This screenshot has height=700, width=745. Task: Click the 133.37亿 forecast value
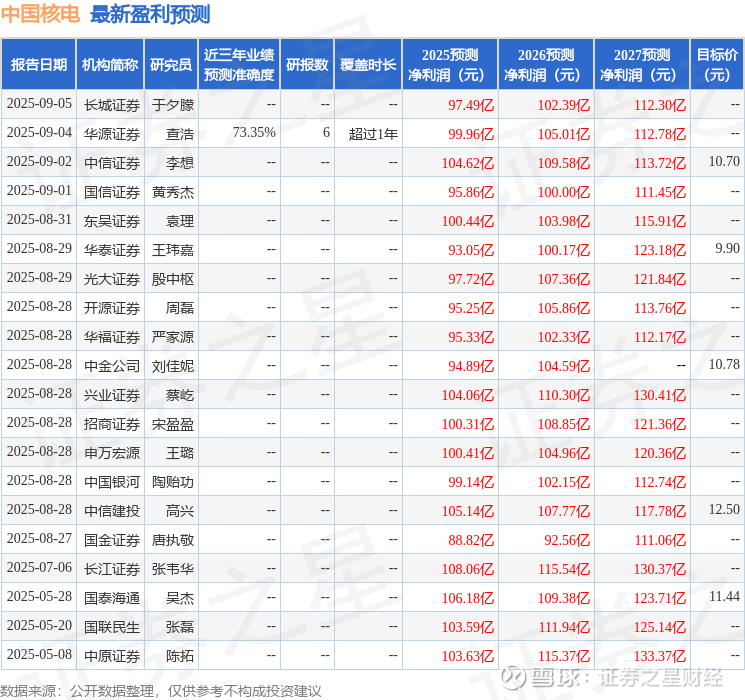pyautogui.click(x=660, y=656)
